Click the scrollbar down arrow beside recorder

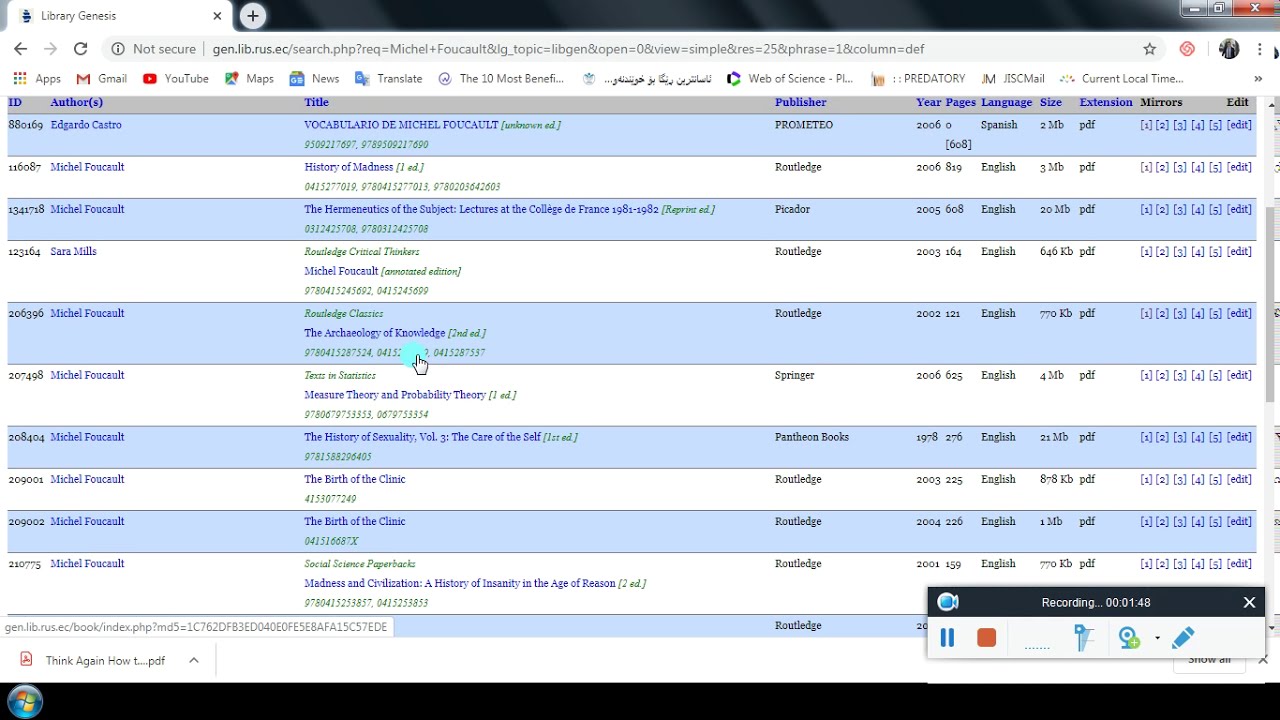pyautogui.click(x=1272, y=627)
